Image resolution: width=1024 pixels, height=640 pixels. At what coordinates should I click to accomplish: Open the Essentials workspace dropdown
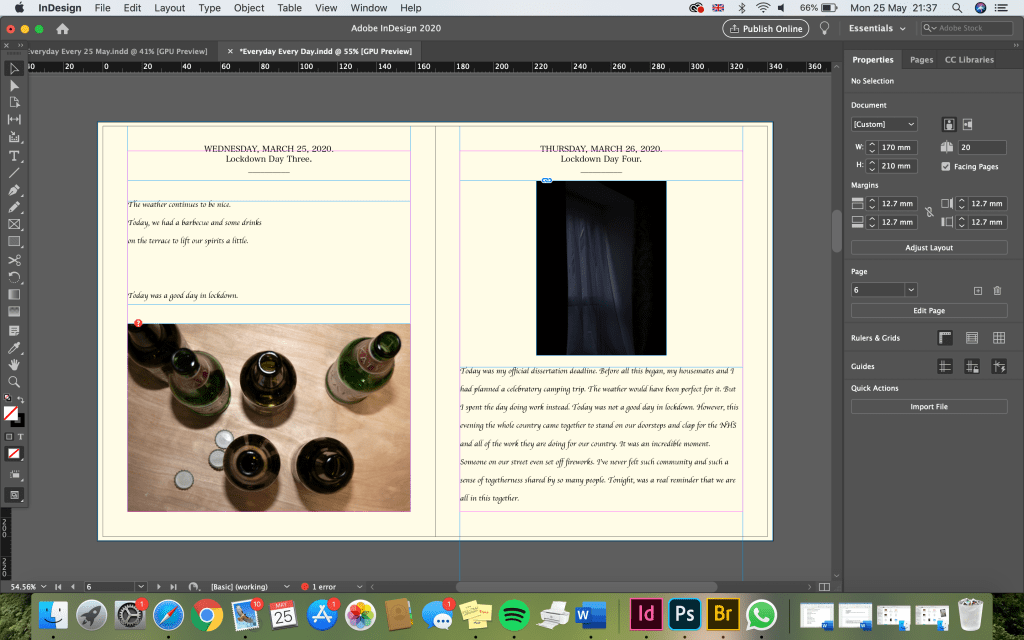tap(876, 29)
